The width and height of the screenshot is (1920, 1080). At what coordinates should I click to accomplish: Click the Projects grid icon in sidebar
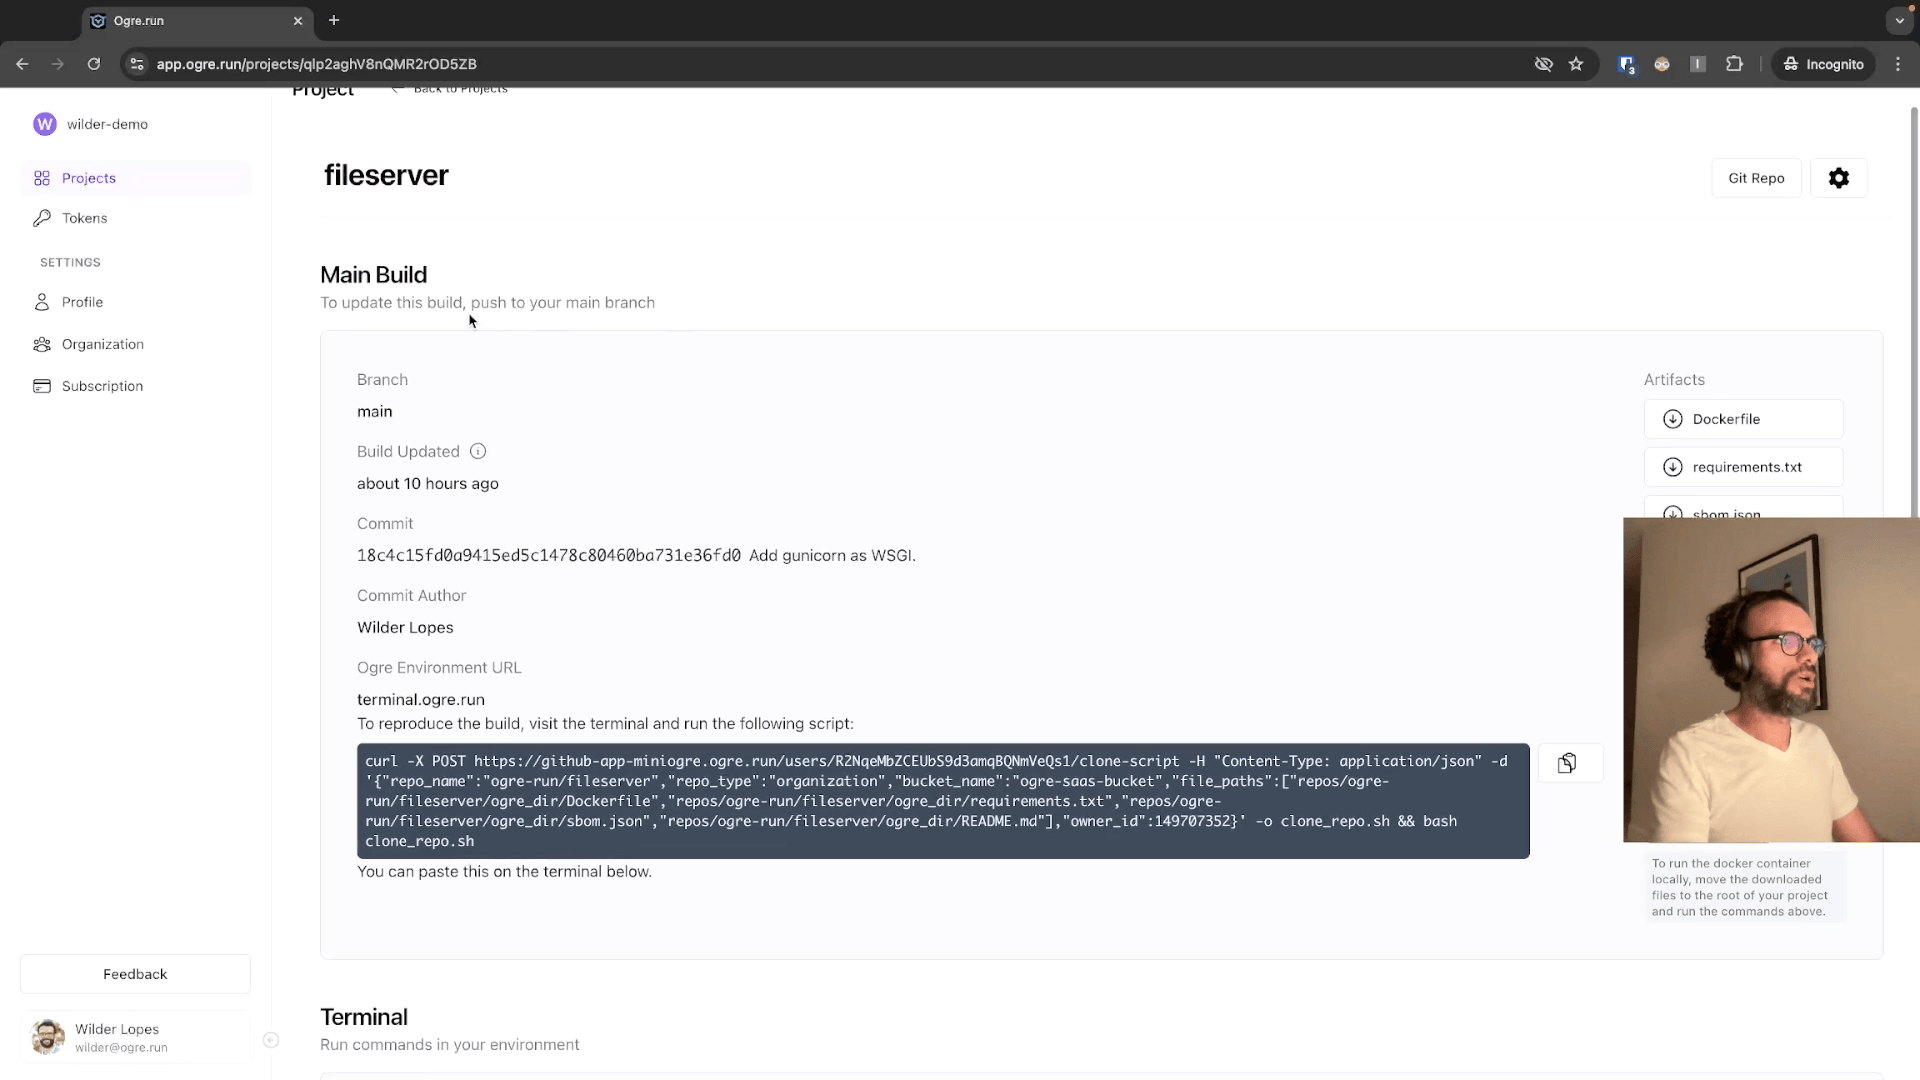coord(42,178)
